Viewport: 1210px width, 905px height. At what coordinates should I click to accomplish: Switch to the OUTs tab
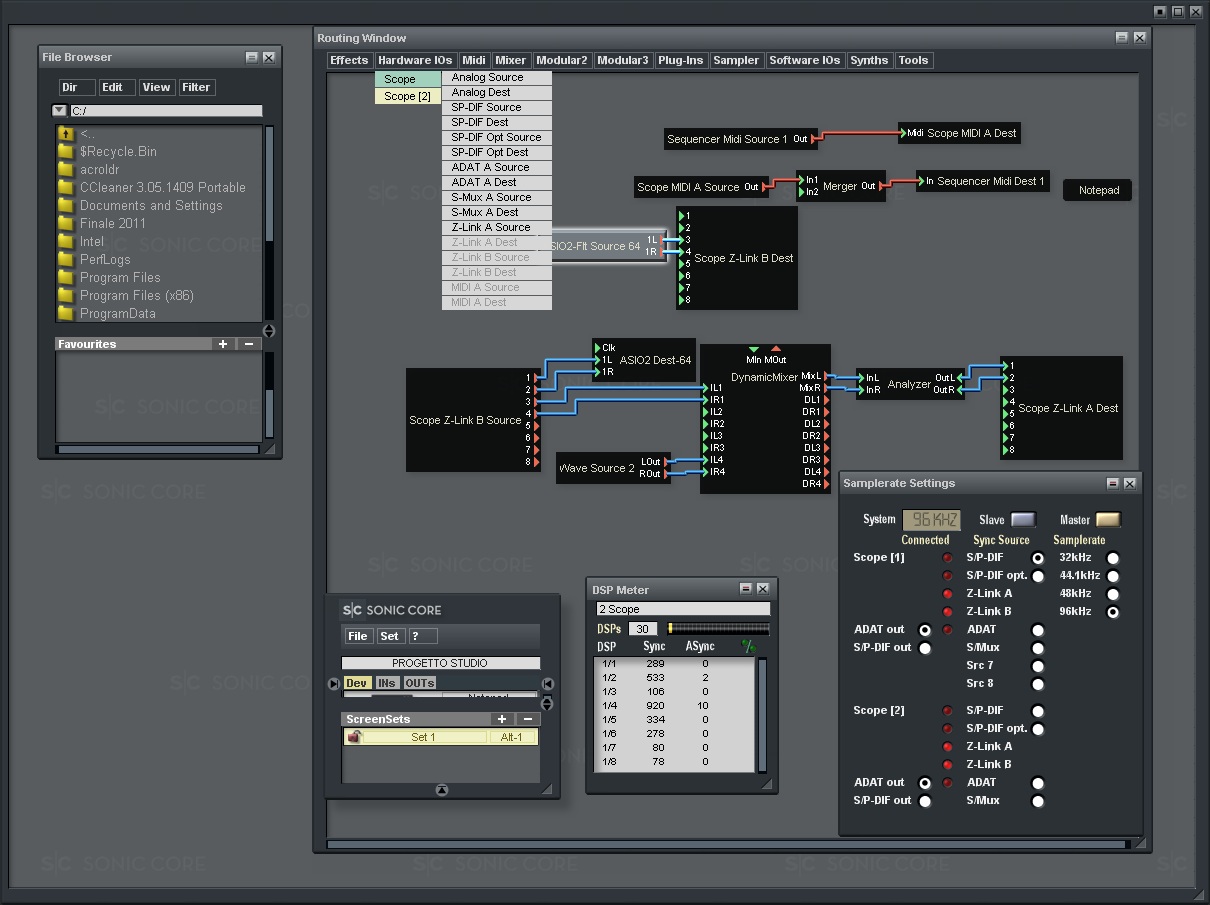pos(420,683)
